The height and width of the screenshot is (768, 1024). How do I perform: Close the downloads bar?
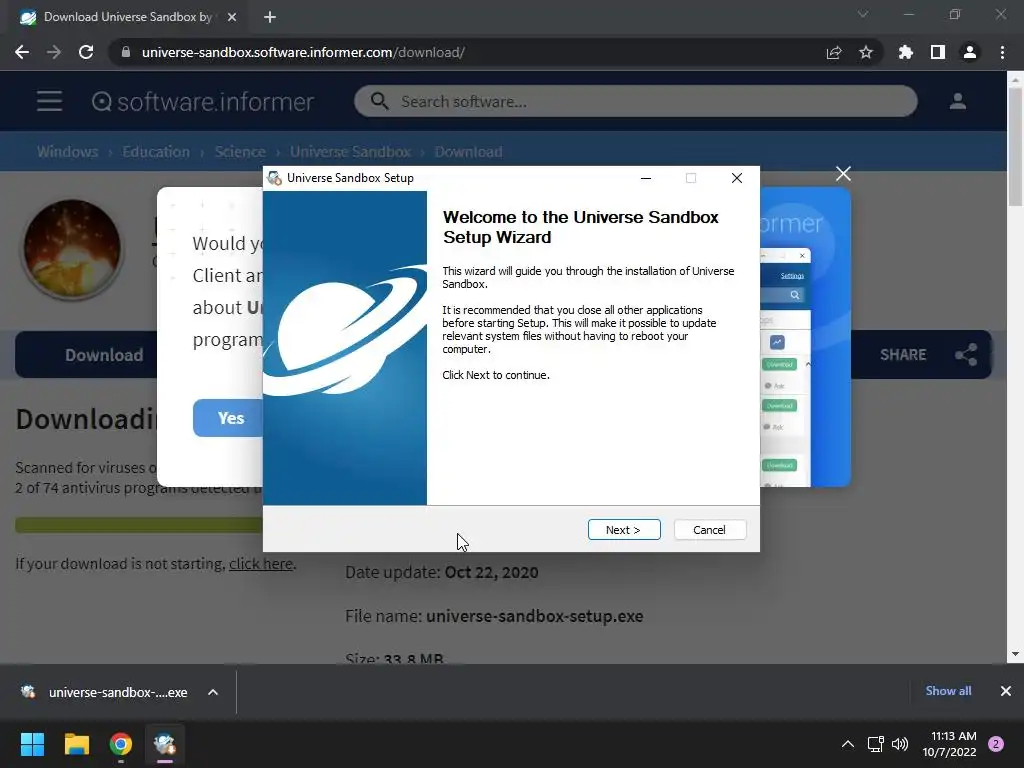1006,691
